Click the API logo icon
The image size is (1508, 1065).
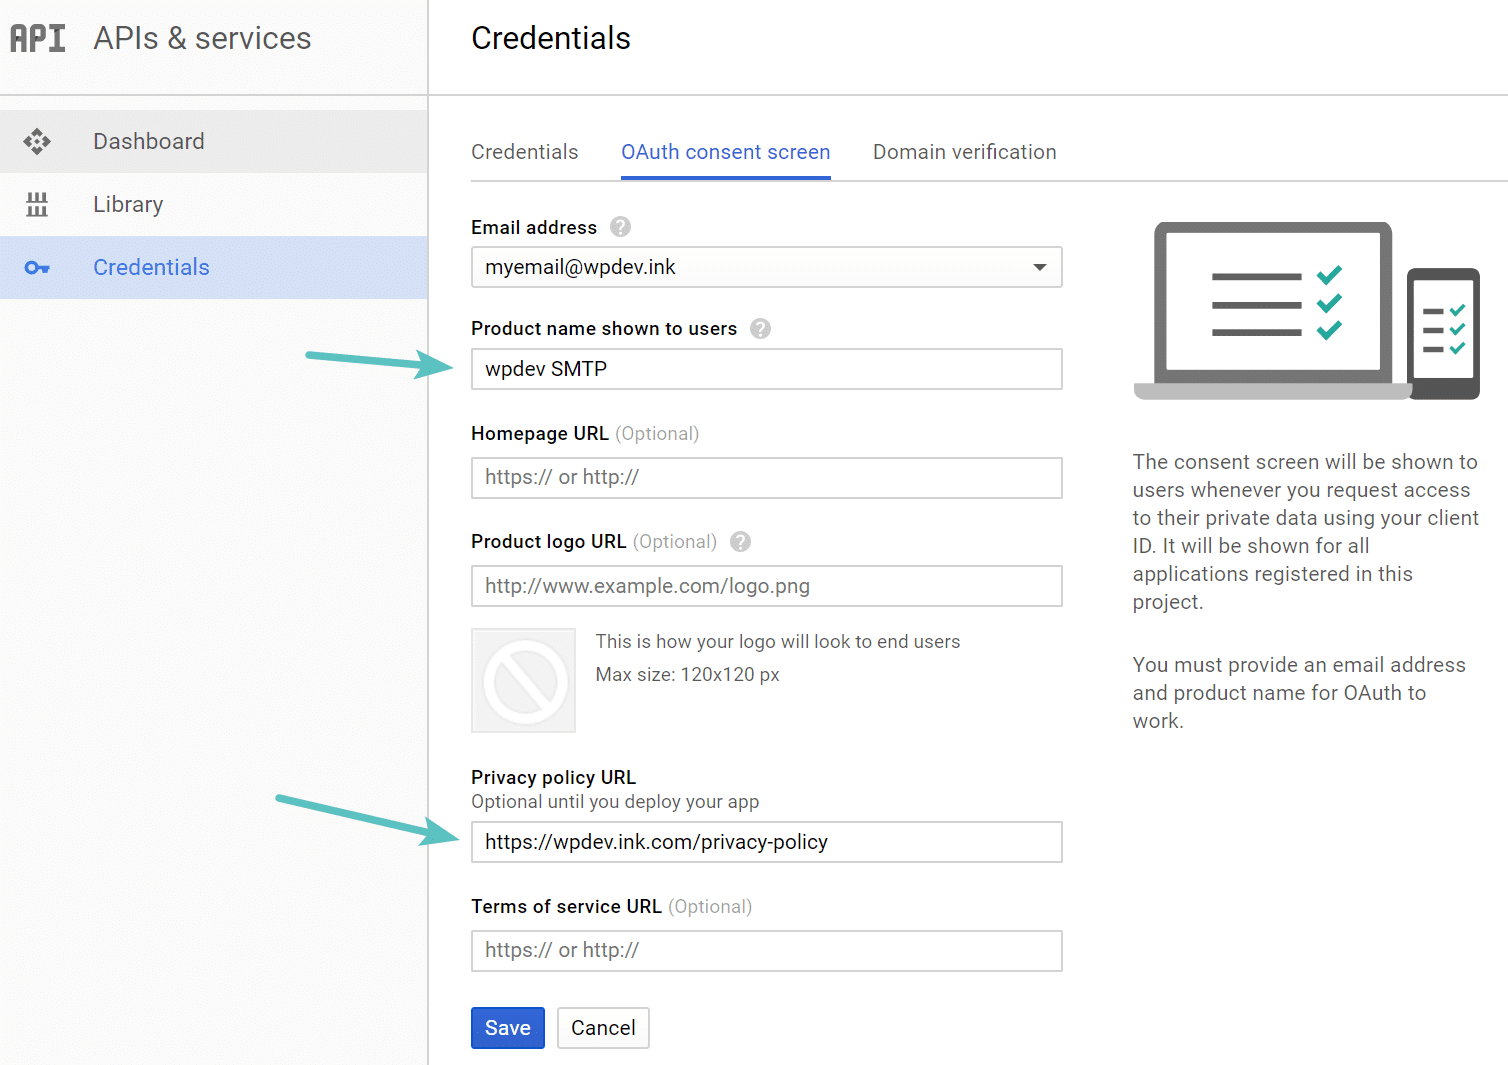click(37, 38)
